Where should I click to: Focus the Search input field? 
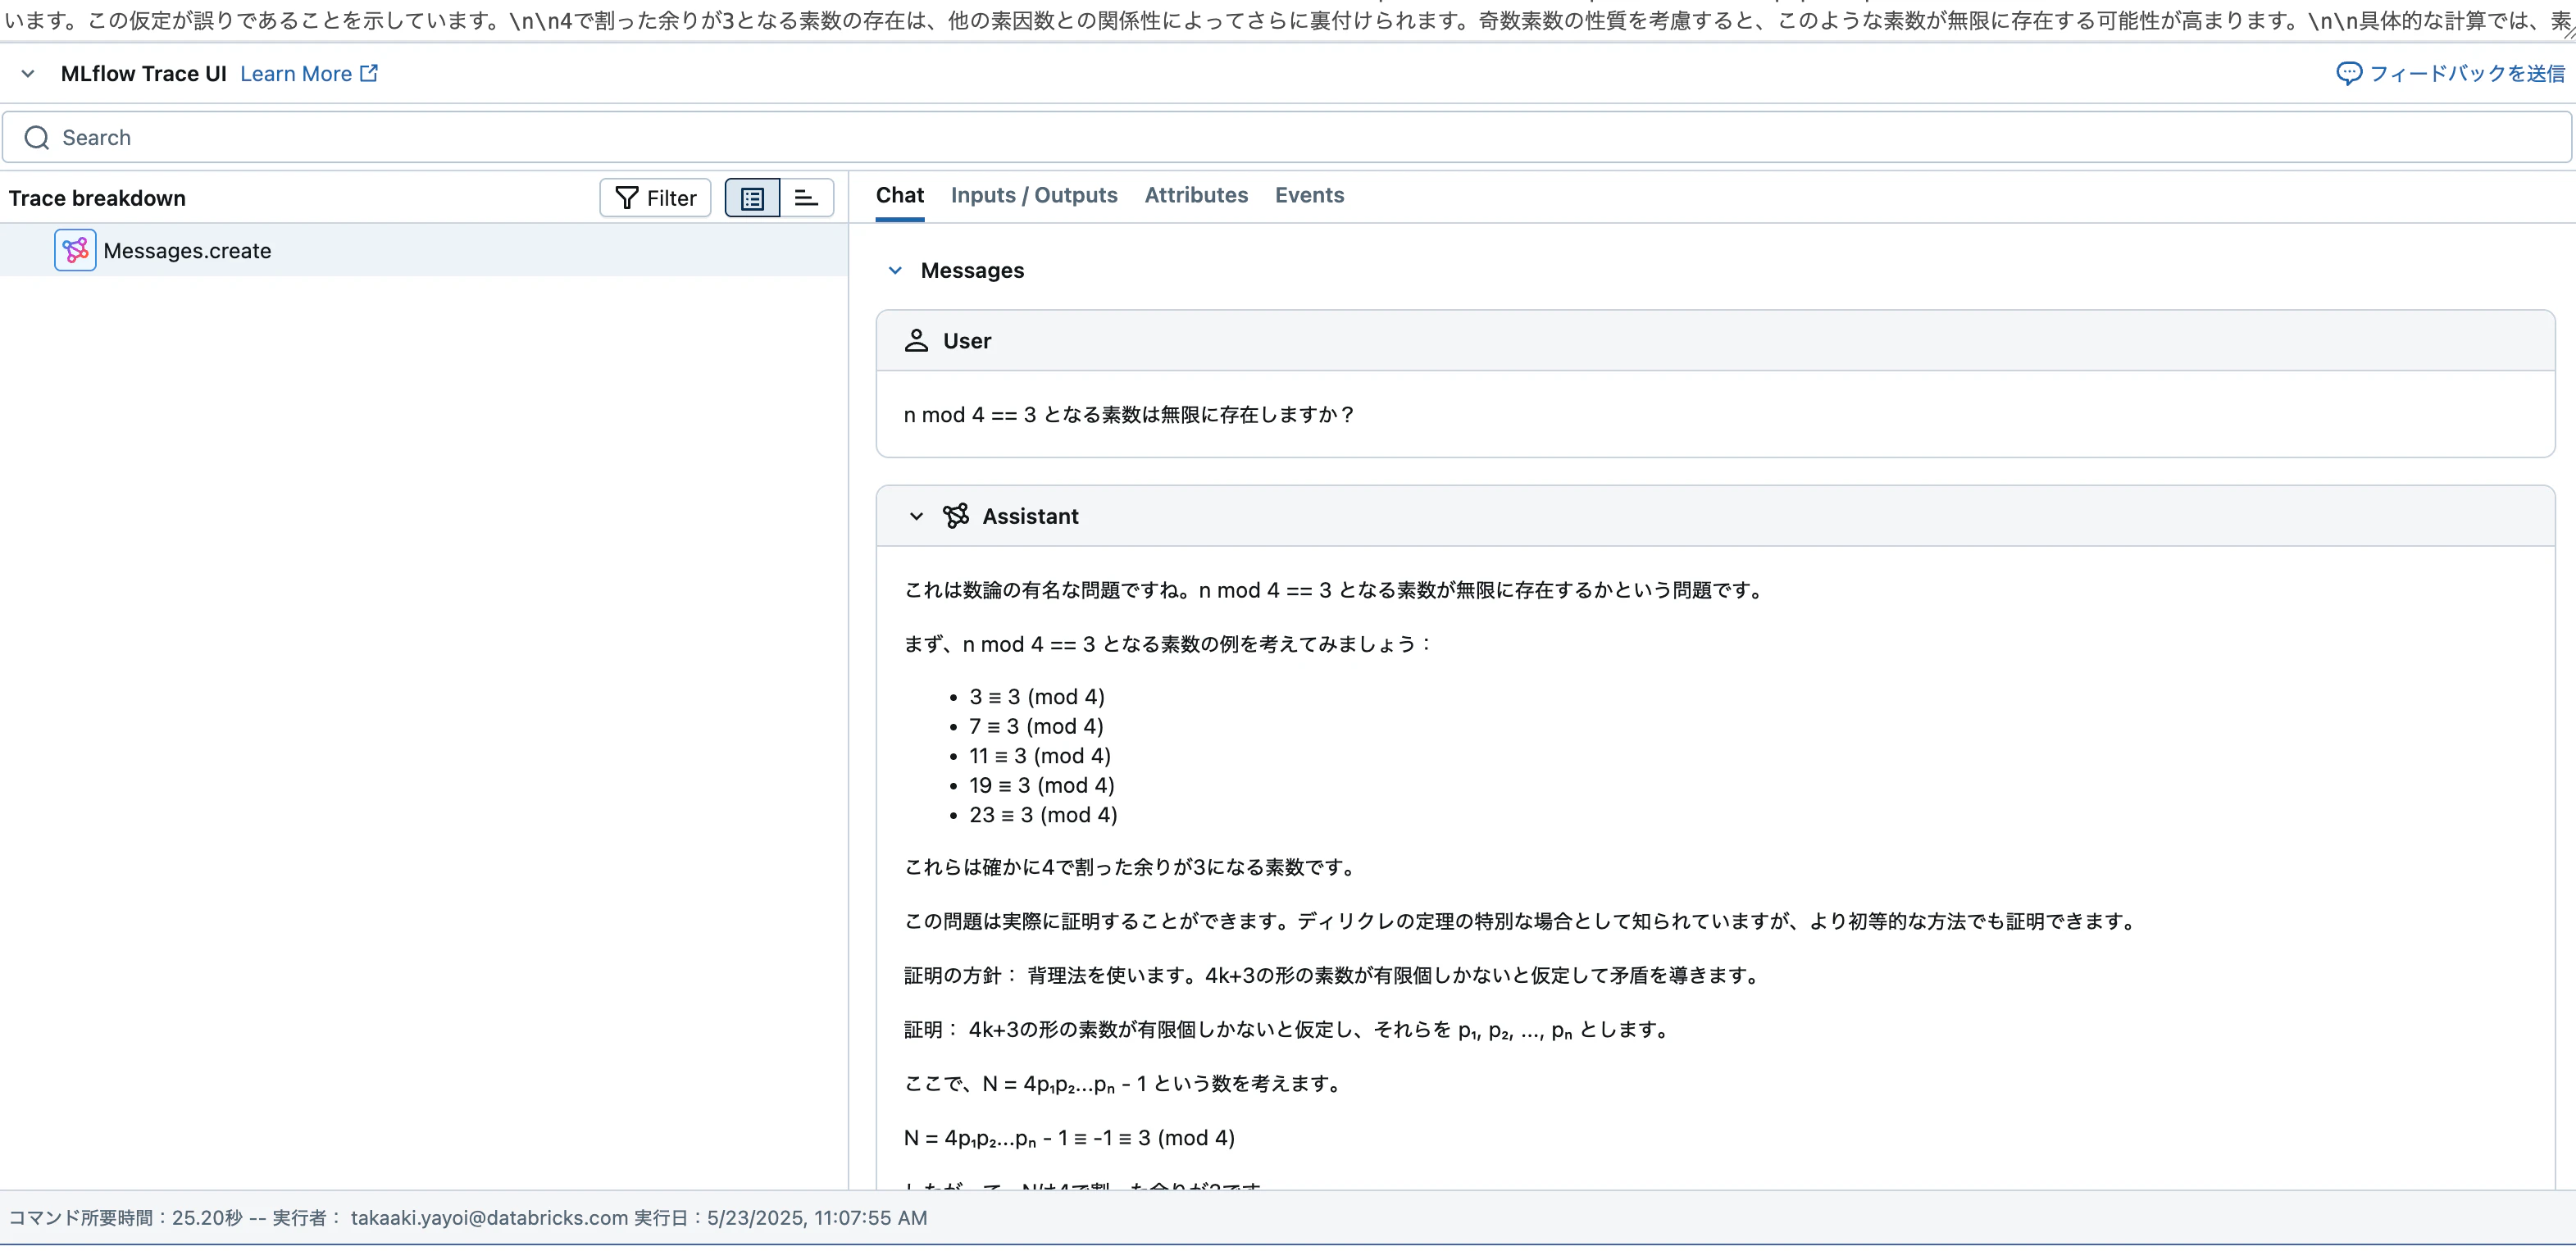(1287, 138)
